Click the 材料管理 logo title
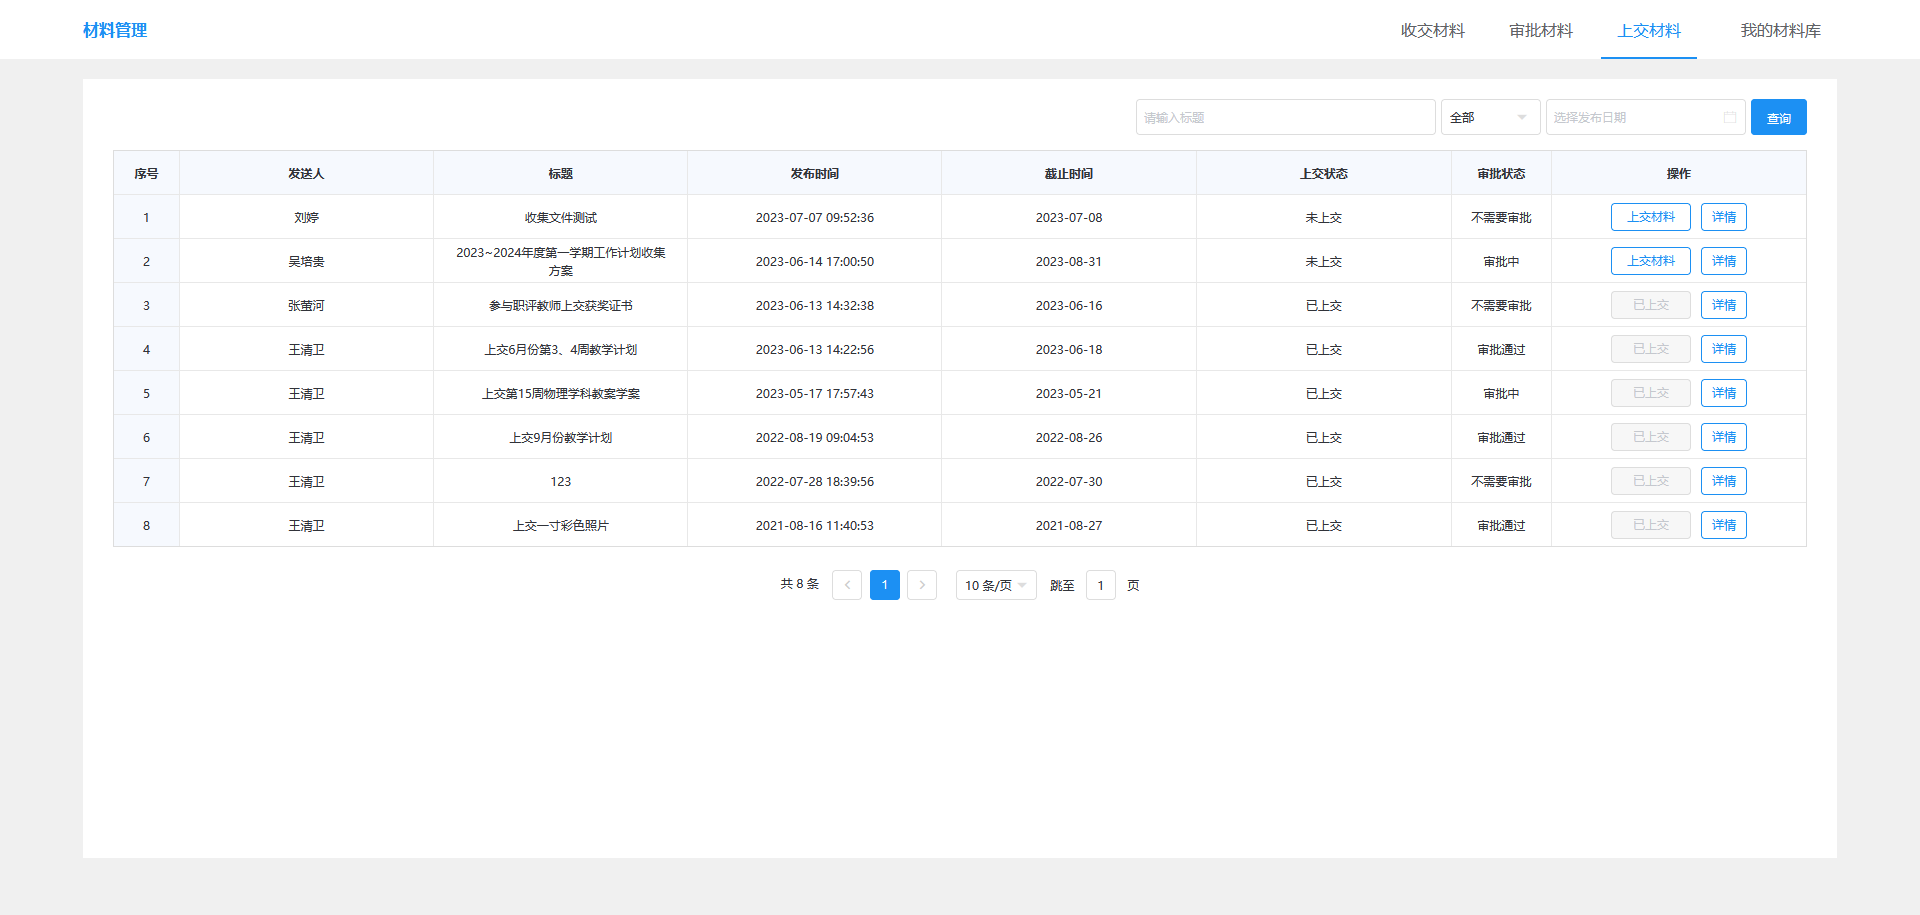The image size is (1920, 915). tap(115, 30)
